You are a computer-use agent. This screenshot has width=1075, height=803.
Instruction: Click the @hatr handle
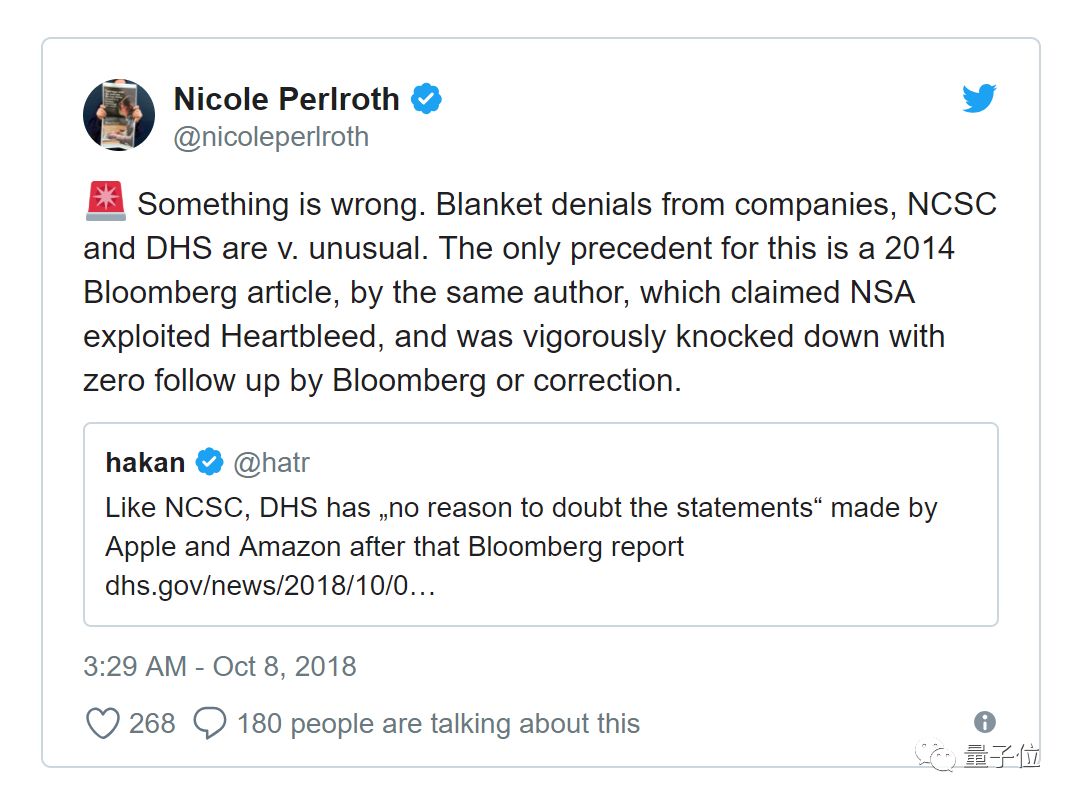point(271,463)
